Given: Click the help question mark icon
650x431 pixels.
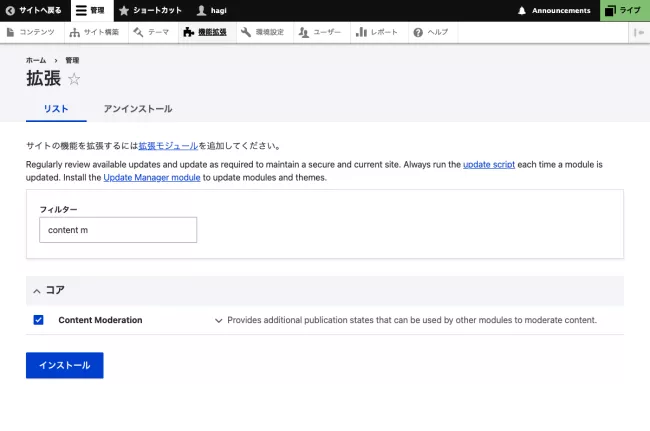Looking at the screenshot, I should [x=418, y=32].
